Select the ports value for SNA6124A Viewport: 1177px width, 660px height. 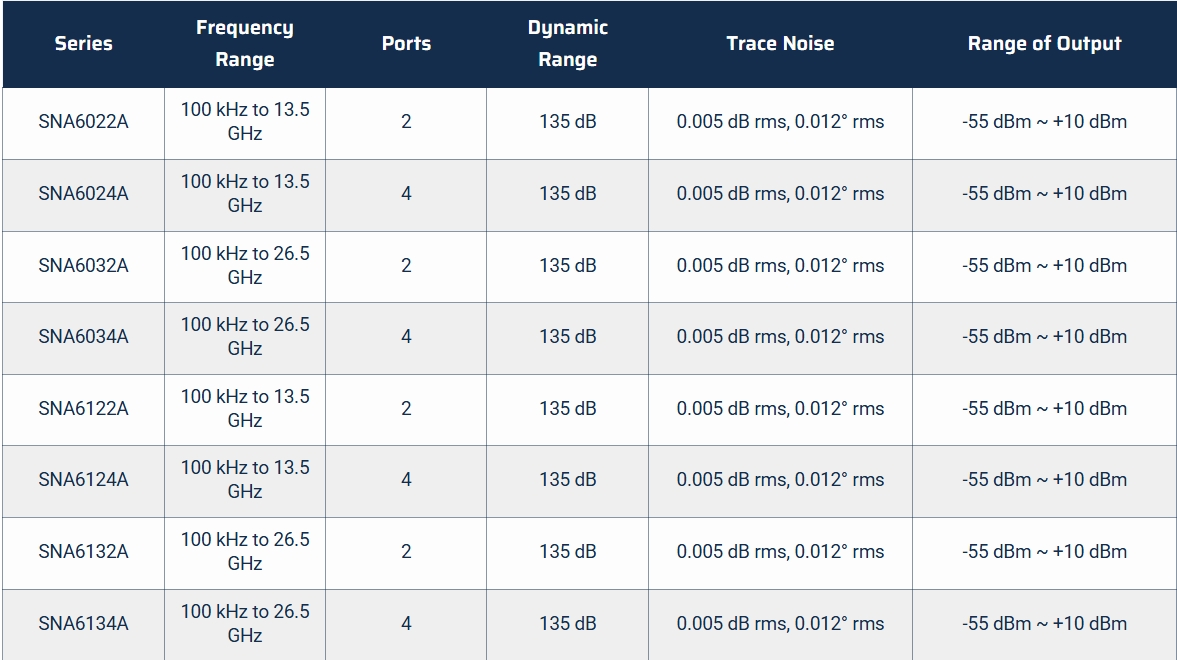406,479
